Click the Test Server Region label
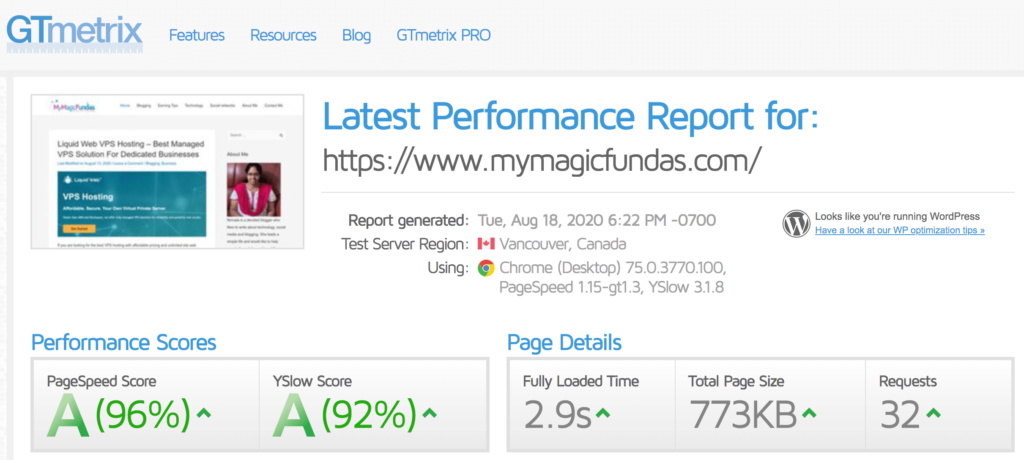The width and height of the screenshot is (1024, 460). coord(405,244)
